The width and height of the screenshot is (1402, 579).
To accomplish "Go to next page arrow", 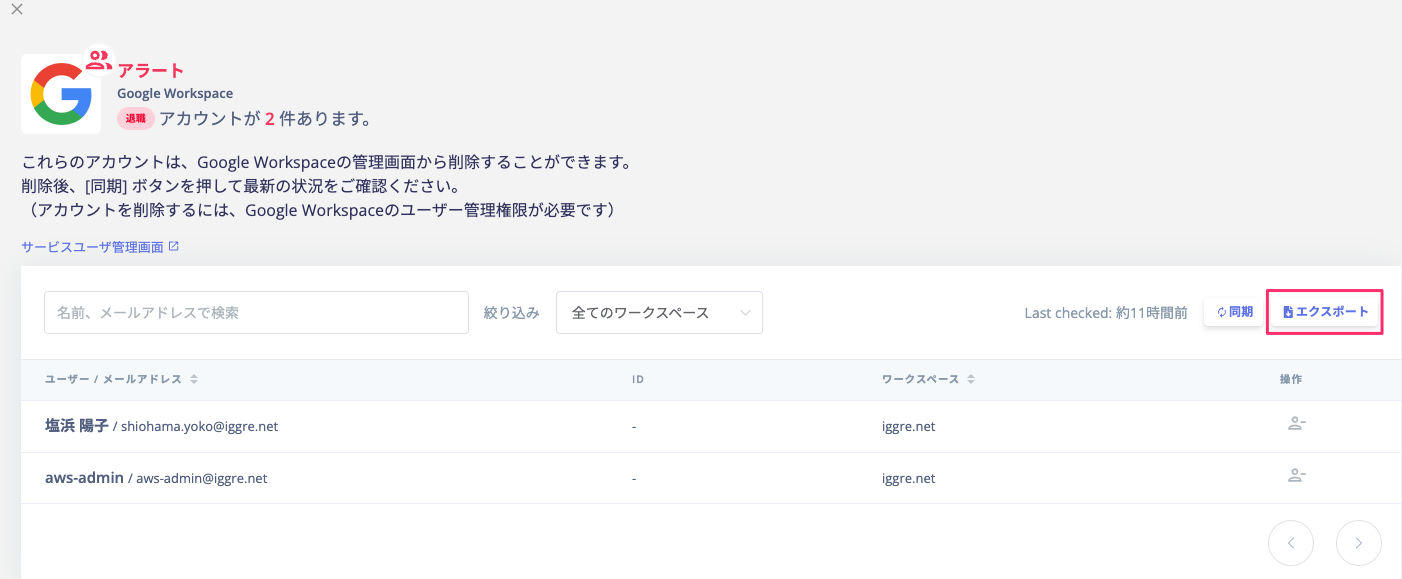I will tap(1359, 543).
